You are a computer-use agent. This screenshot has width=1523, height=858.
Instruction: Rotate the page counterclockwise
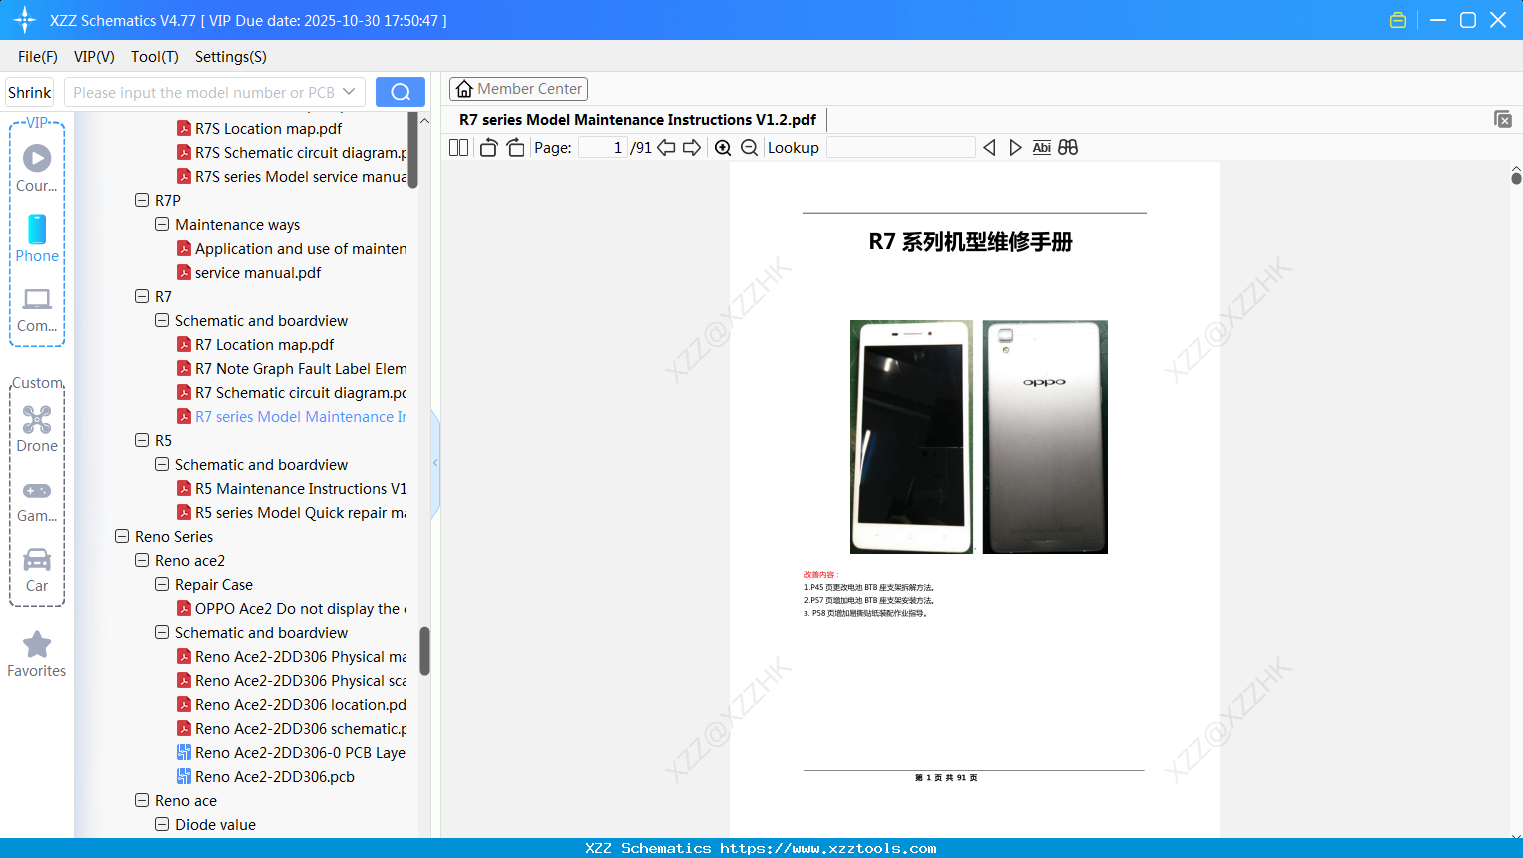(x=488, y=148)
